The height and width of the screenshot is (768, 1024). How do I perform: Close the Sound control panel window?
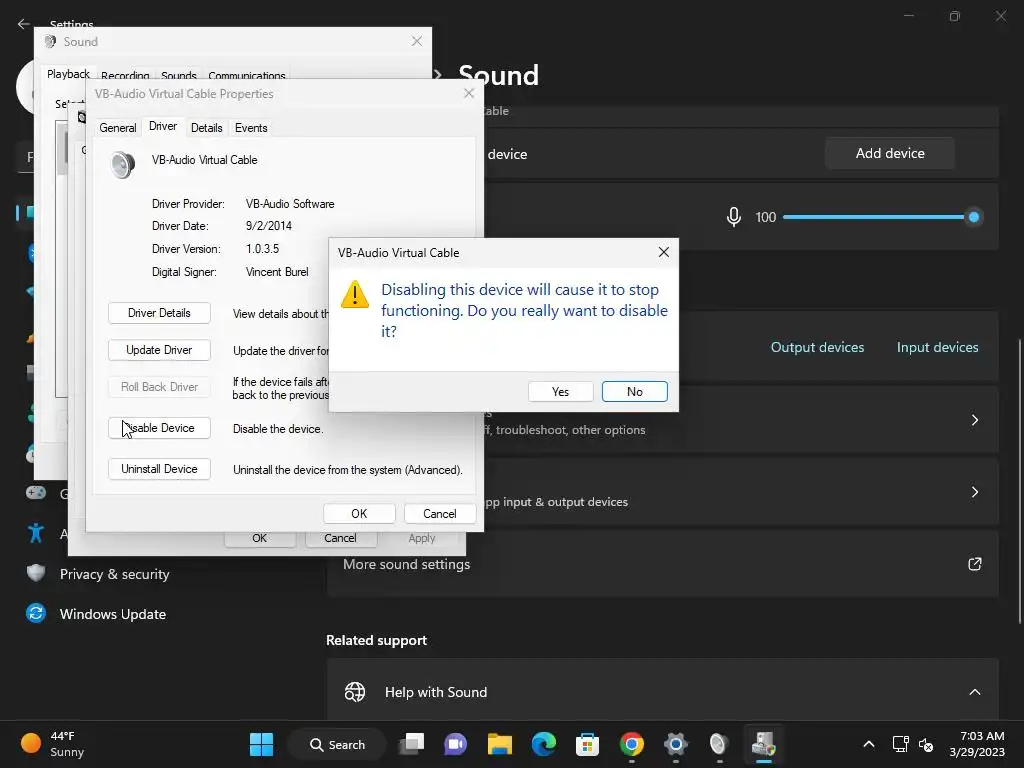pos(417,41)
